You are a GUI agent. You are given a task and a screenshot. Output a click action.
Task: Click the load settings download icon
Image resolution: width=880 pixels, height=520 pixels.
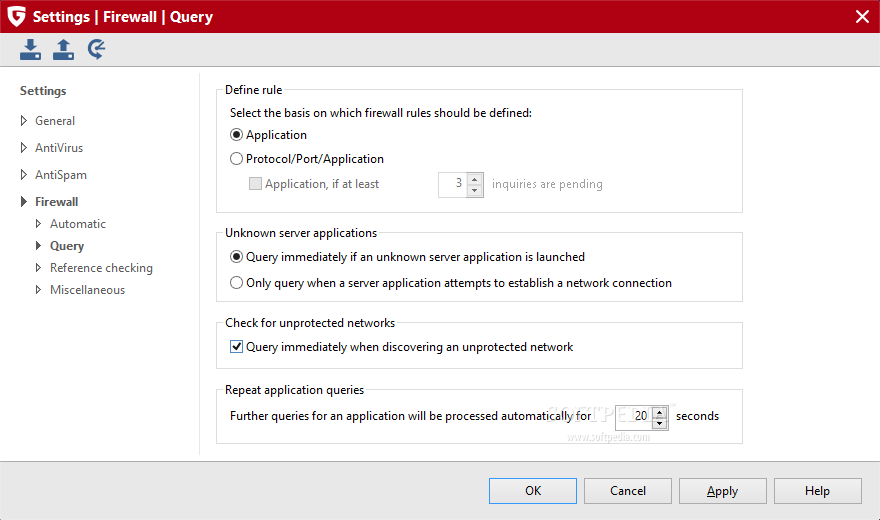coord(30,49)
